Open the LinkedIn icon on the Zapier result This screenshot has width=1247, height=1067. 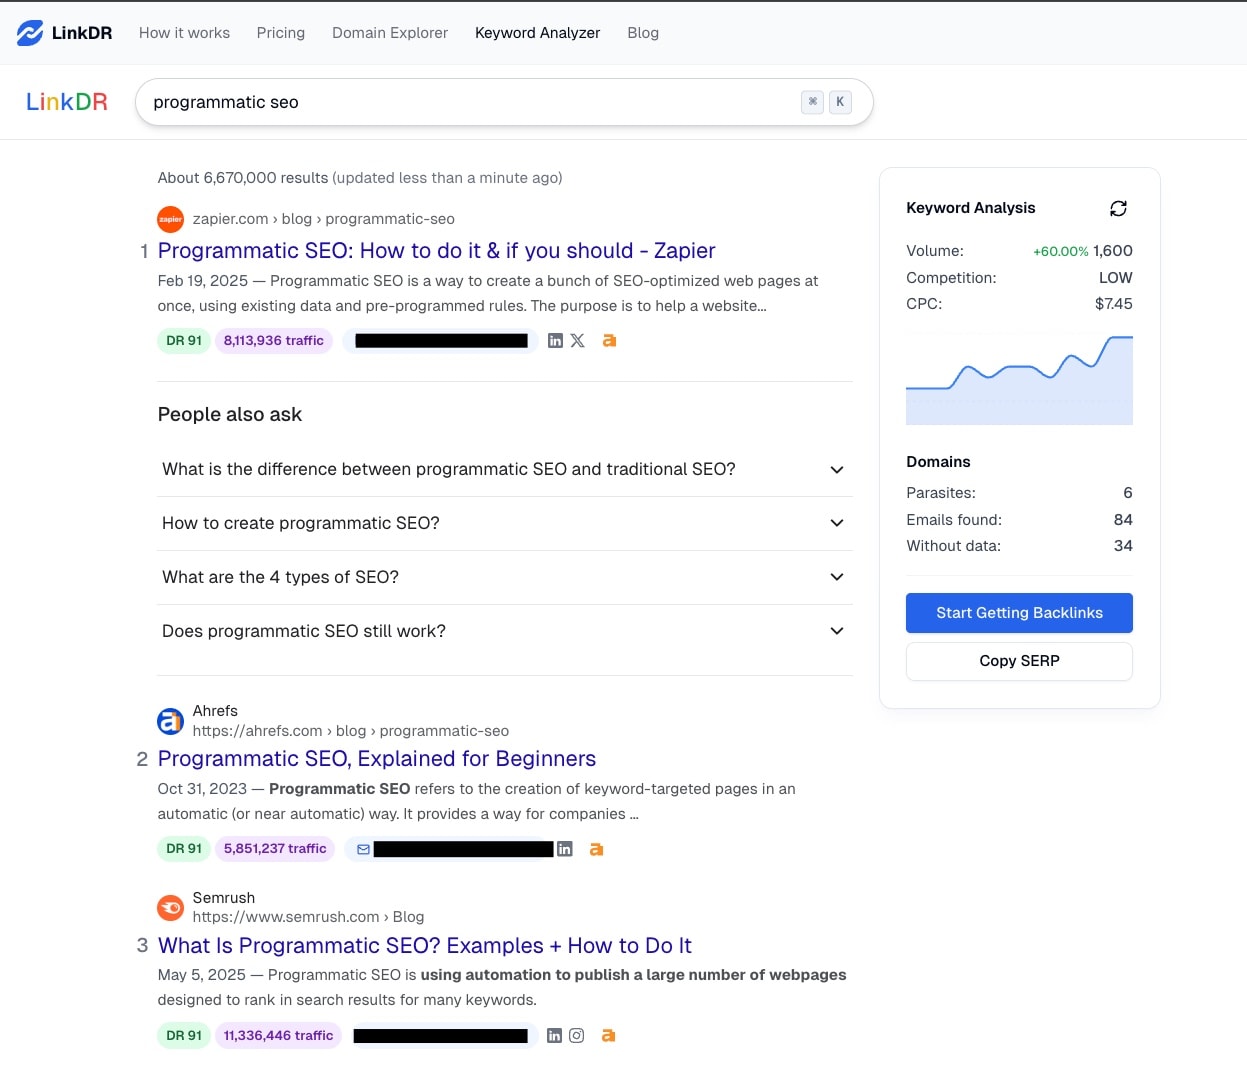[555, 340]
